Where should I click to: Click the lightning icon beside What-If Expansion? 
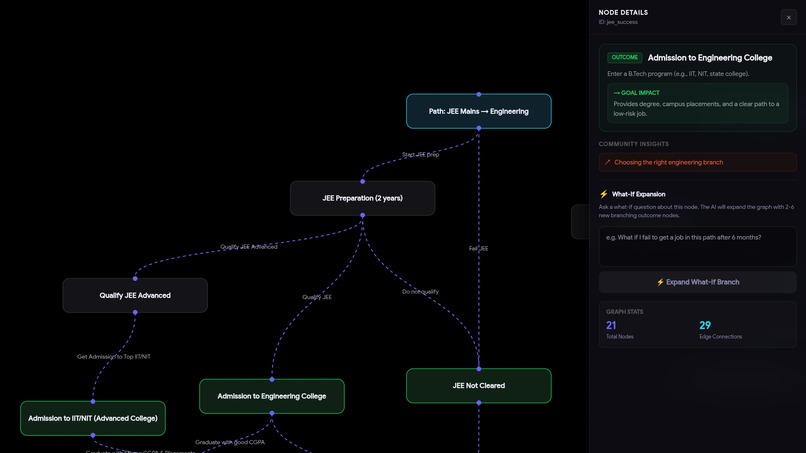pyautogui.click(x=603, y=194)
